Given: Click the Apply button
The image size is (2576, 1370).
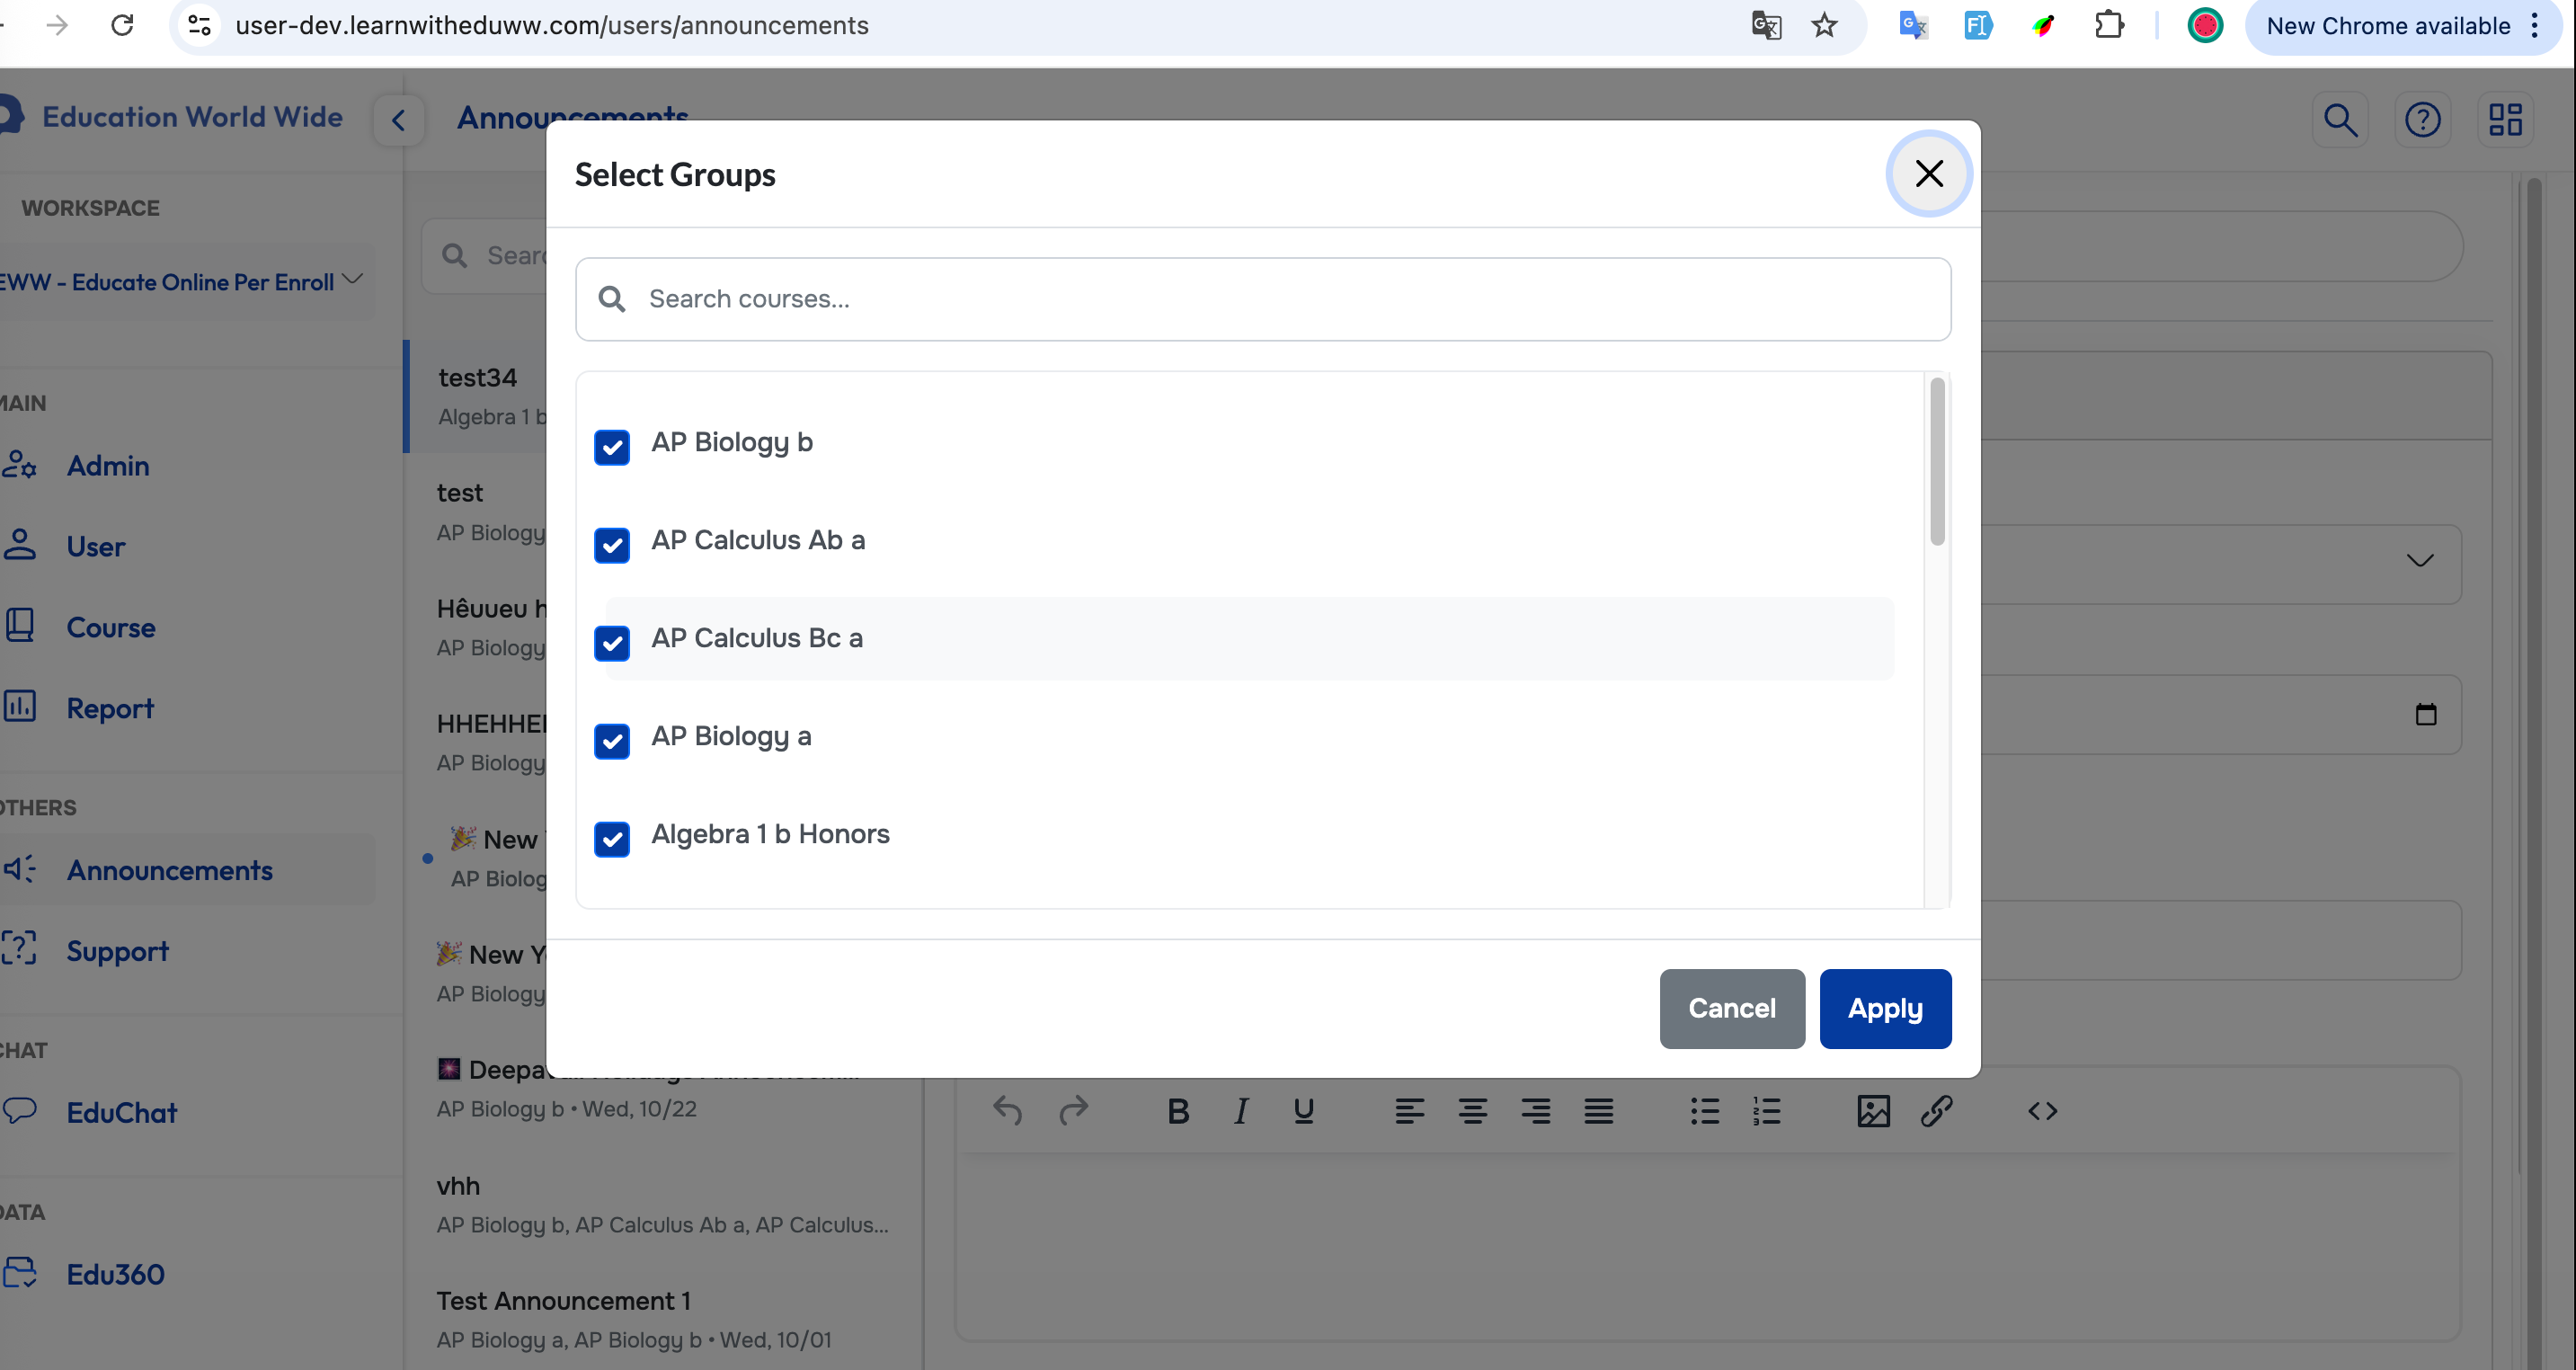Looking at the screenshot, I should [1884, 1008].
